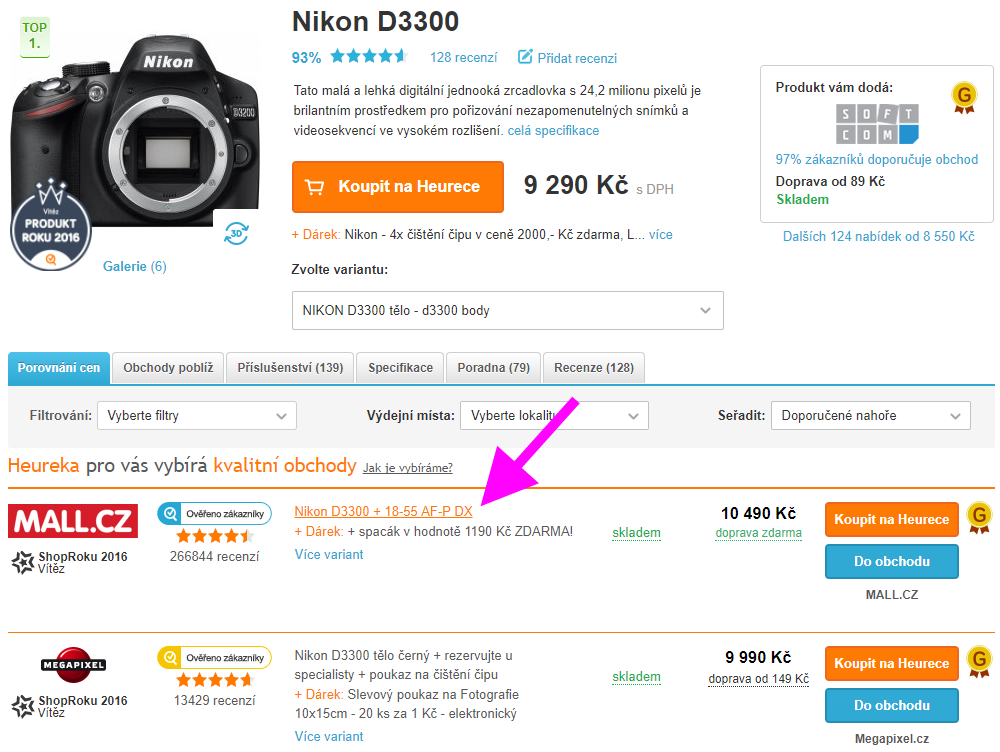Click MALL.CZ Ověřeno zákazníky badge
Viewport: 1000px width, 752px height.
[x=214, y=513]
